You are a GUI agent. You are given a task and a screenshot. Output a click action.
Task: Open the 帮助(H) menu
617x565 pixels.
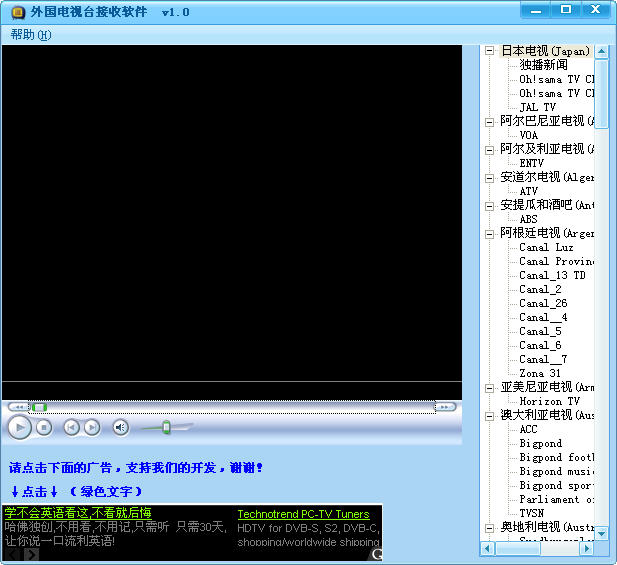pos(31,35)
